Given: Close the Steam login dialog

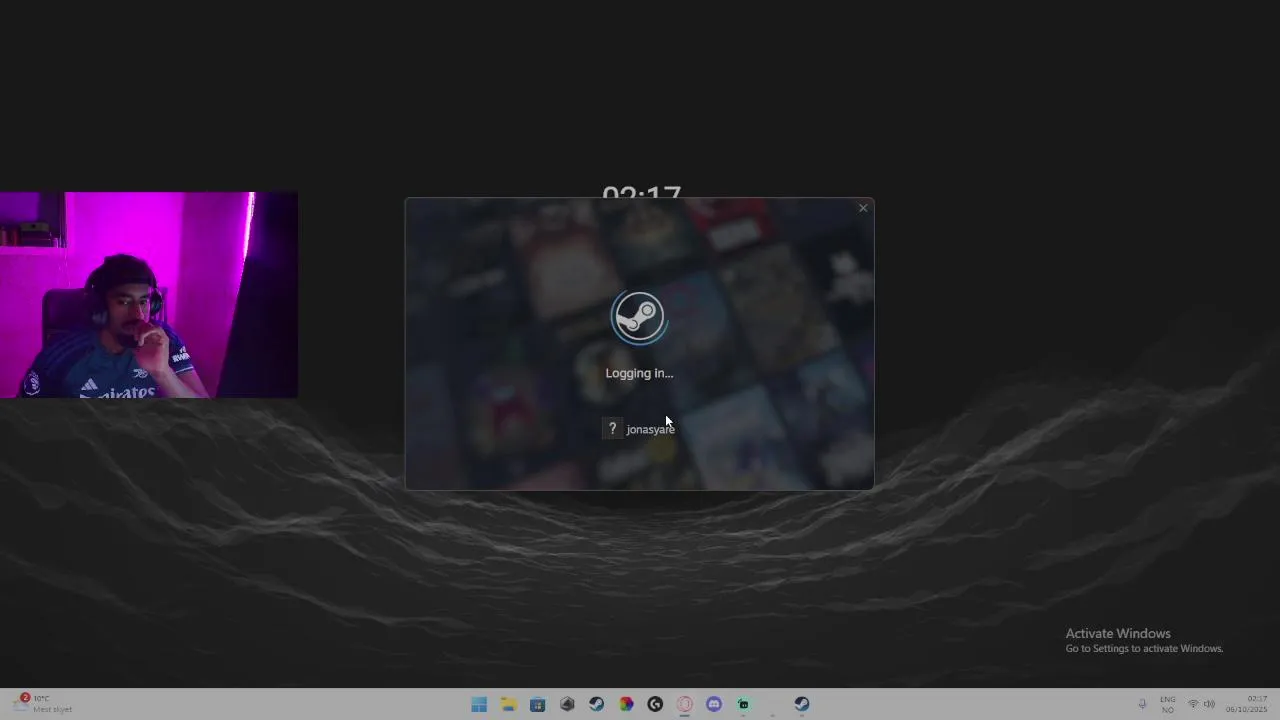Looking at the screenshot, I should click(x=863, y=208).
